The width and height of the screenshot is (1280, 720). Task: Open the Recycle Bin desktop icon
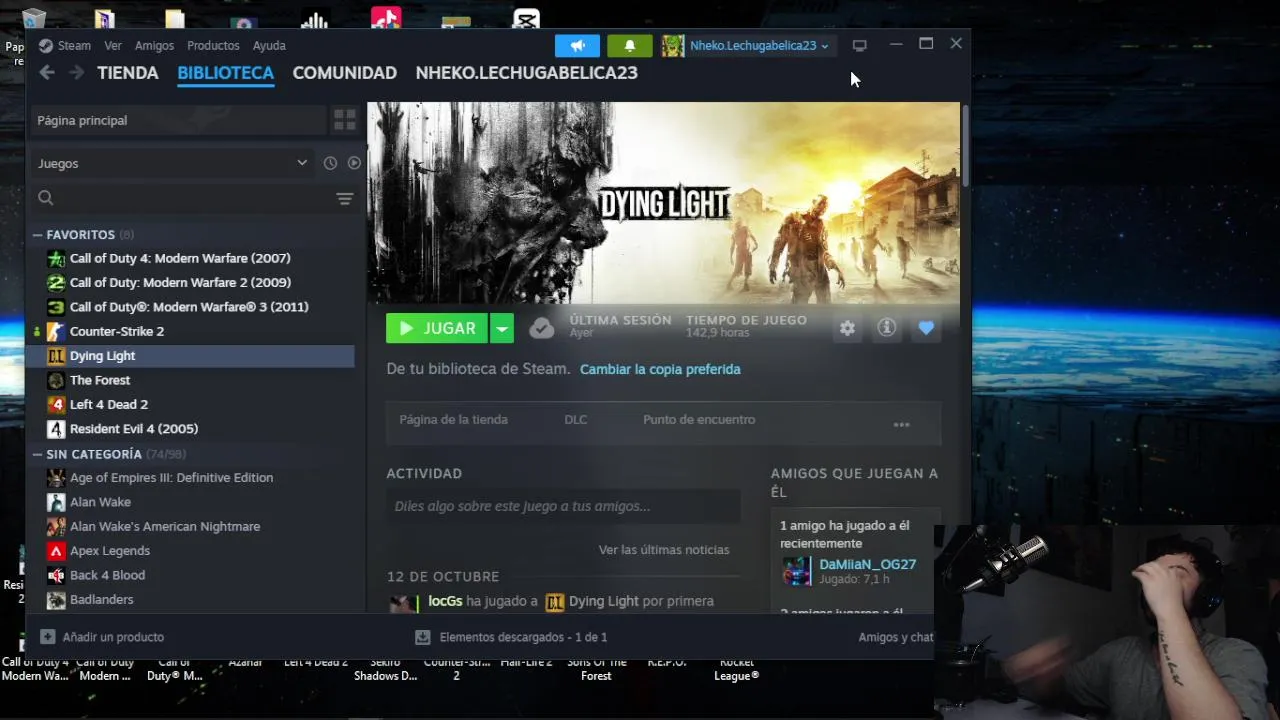(33, 18)
